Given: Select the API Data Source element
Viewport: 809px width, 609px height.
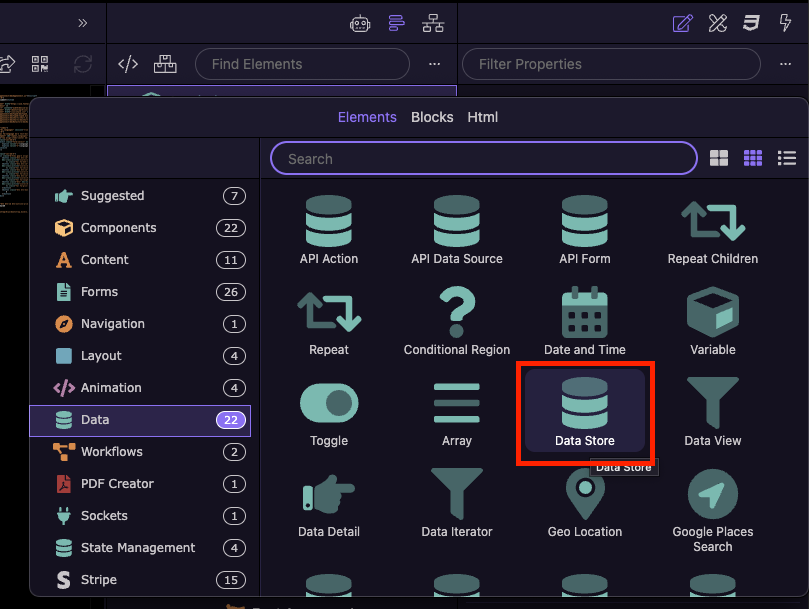Looking at the screenshot, I should point(457,230).
